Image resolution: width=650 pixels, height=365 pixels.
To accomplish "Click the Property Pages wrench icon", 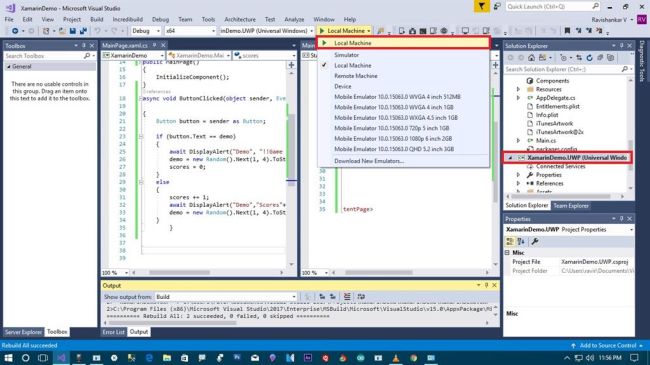I will [x=535, y=241].
